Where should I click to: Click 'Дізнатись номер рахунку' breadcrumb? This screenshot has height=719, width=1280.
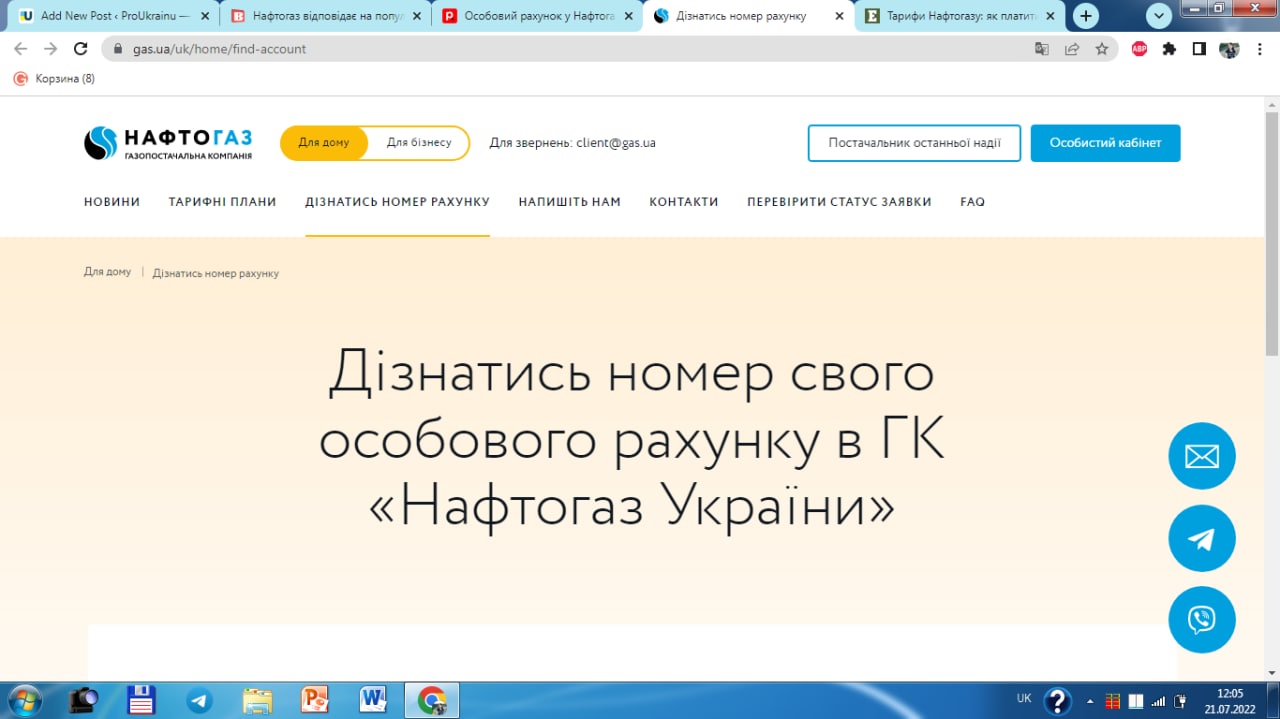pyautogui.click(x=216, y=273)
